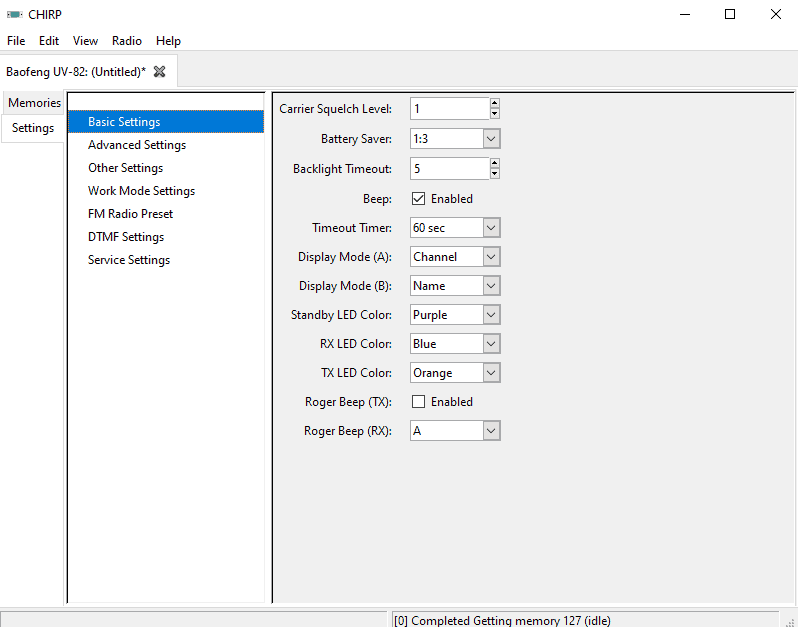Enable the Roger Beep (TX) checkbox

pos(418,402)
